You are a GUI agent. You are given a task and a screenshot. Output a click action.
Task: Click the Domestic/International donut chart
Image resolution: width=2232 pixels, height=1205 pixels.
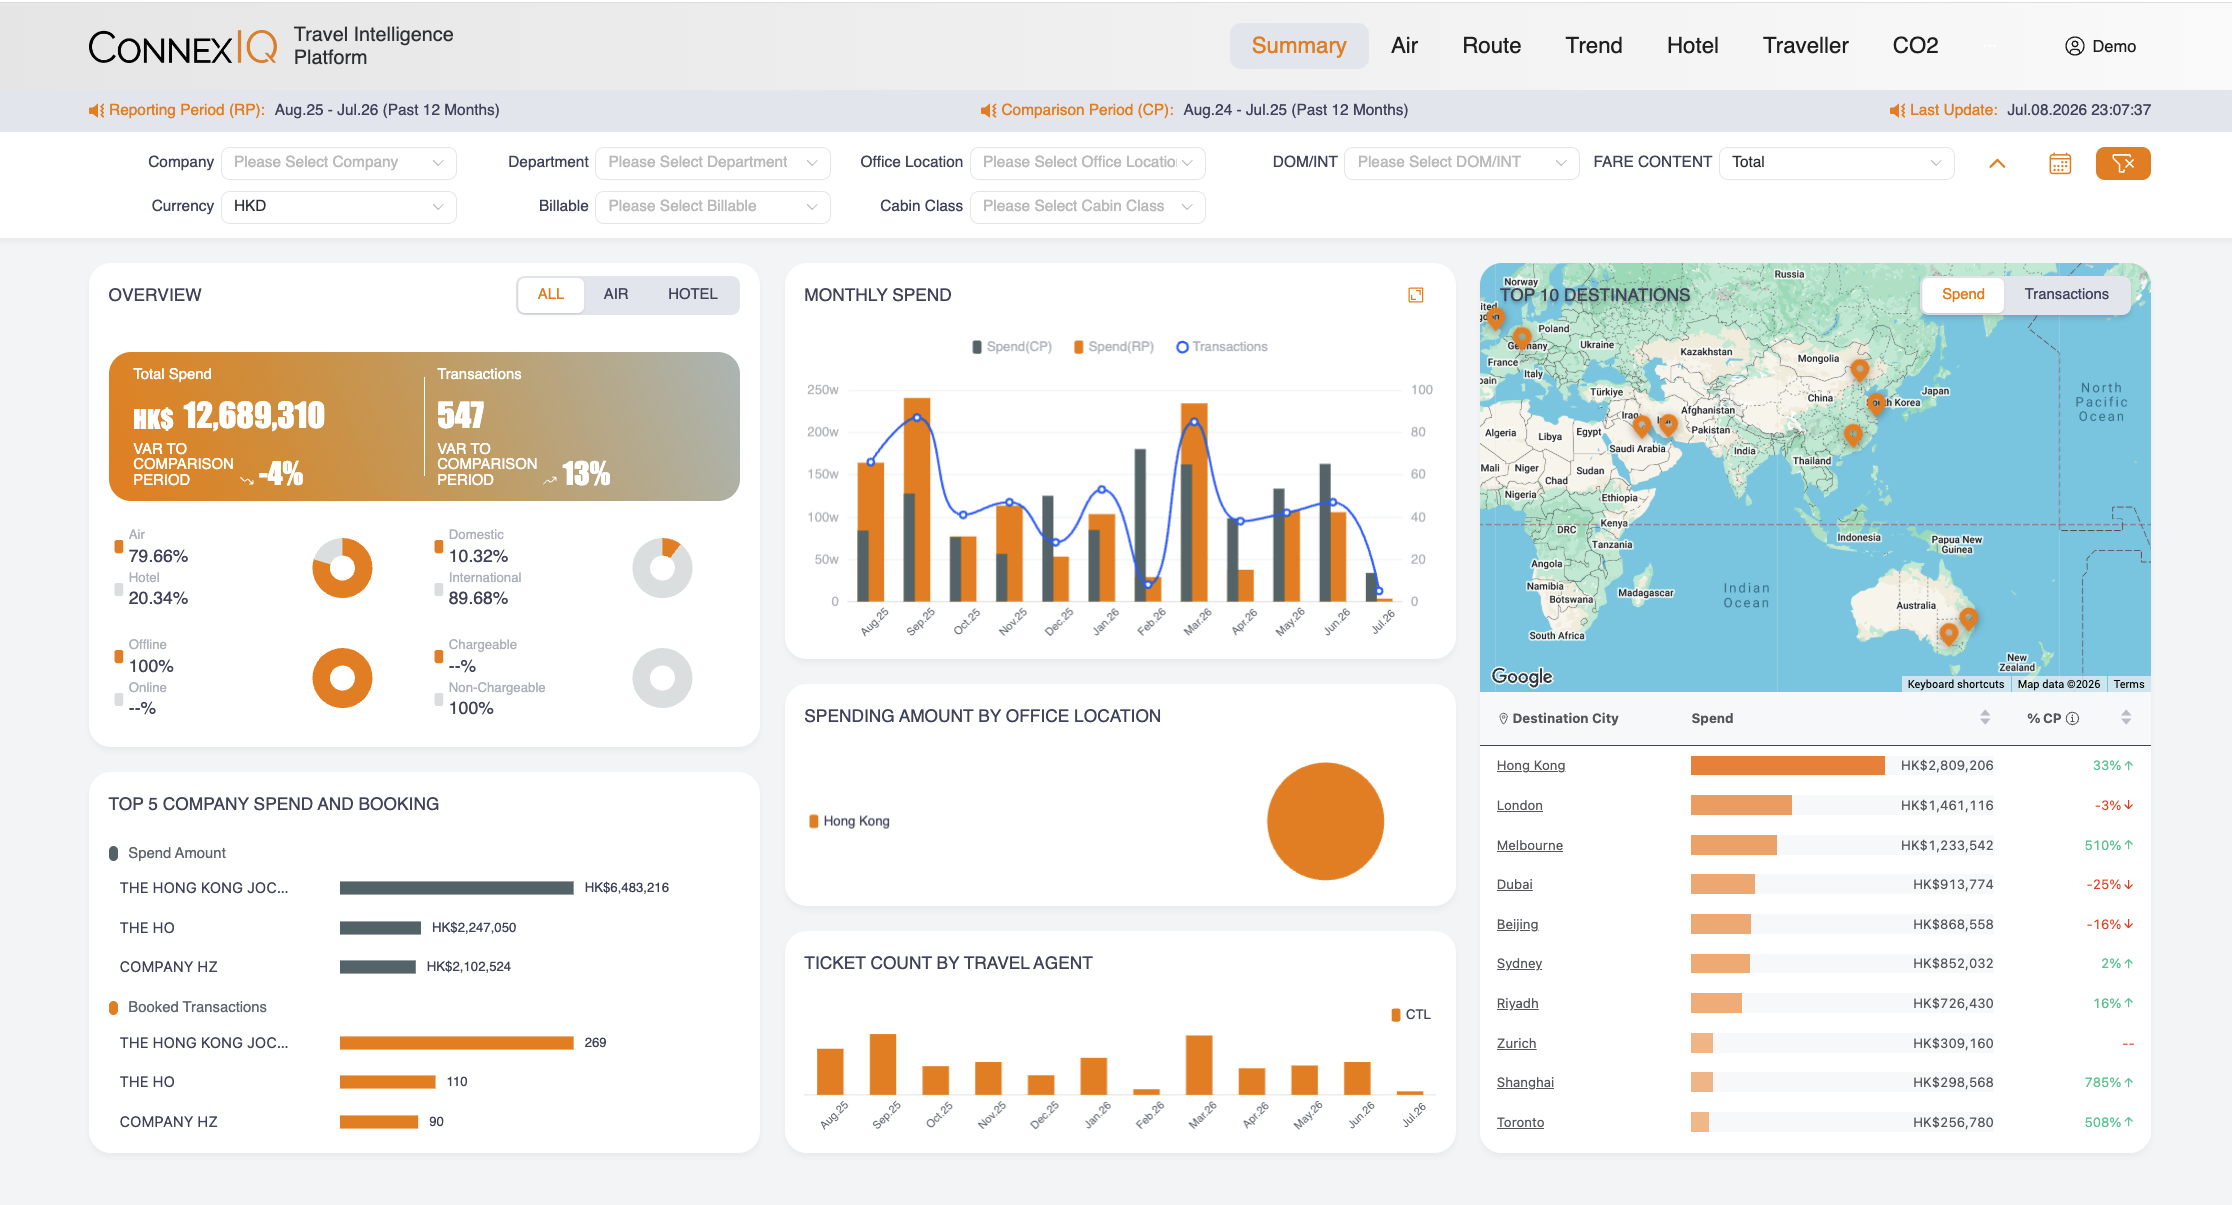(662, 568)
